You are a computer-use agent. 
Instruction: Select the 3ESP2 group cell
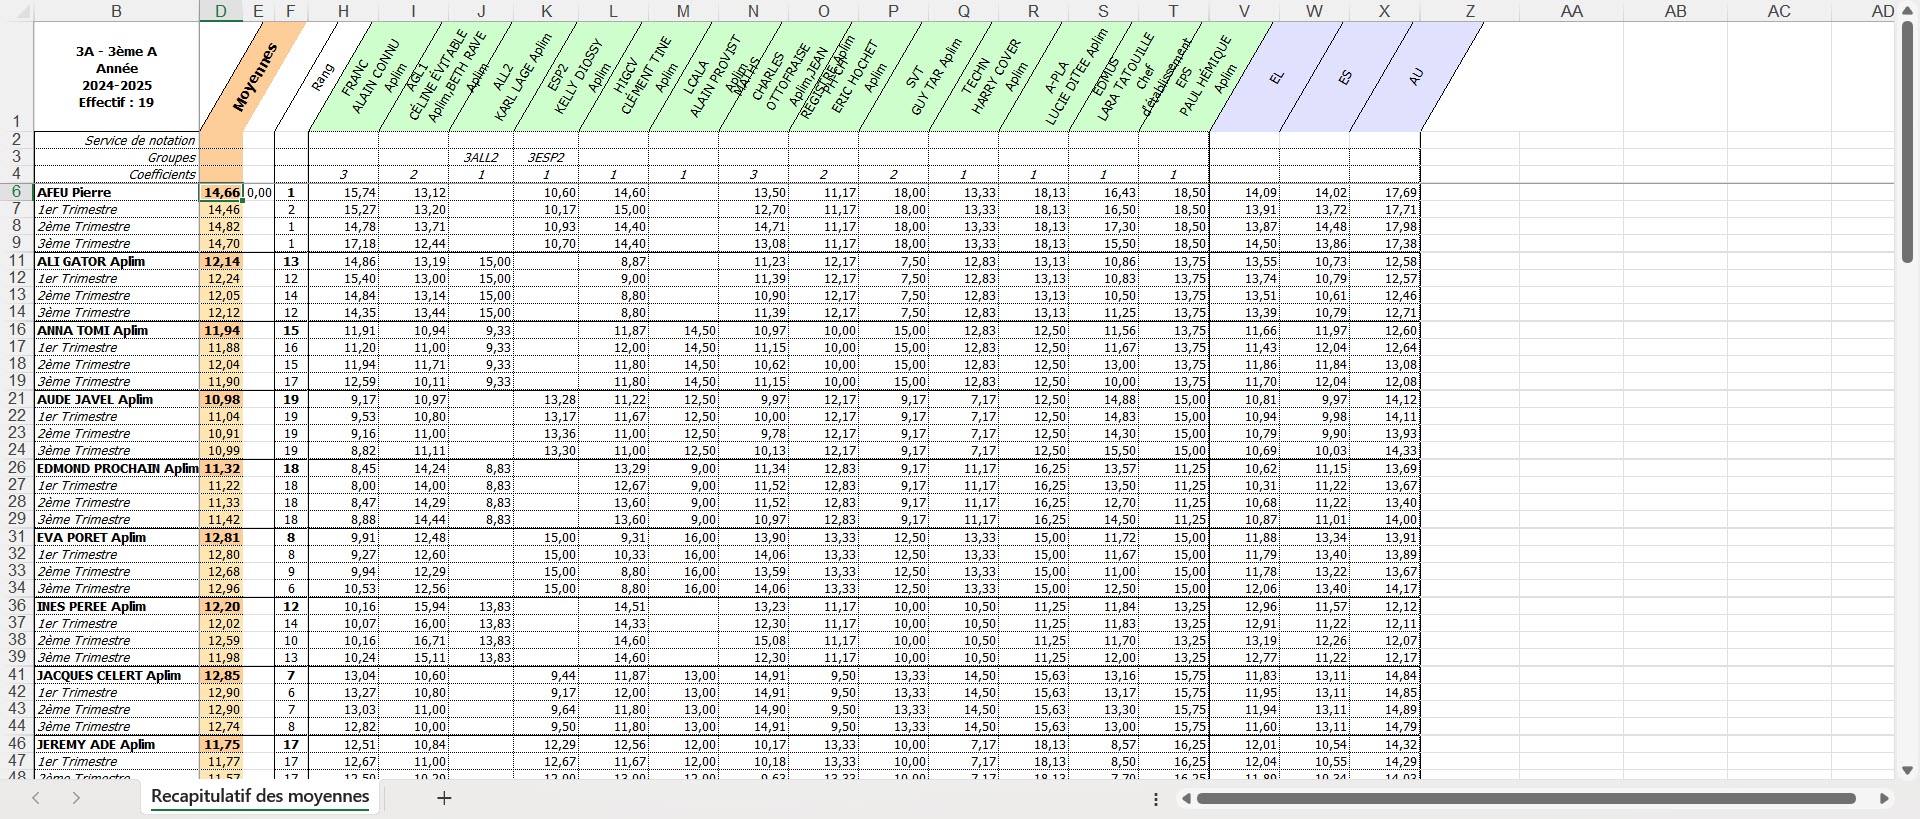pyautogui.click(x=546, y=158)
